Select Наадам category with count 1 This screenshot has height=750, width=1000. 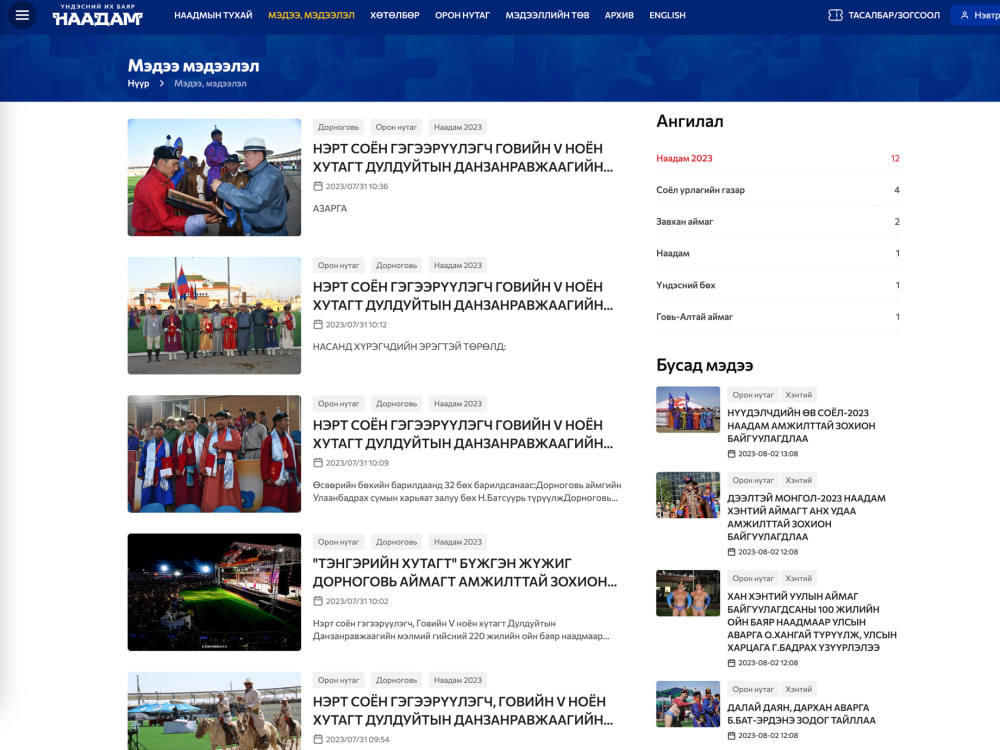click(777, 253)
